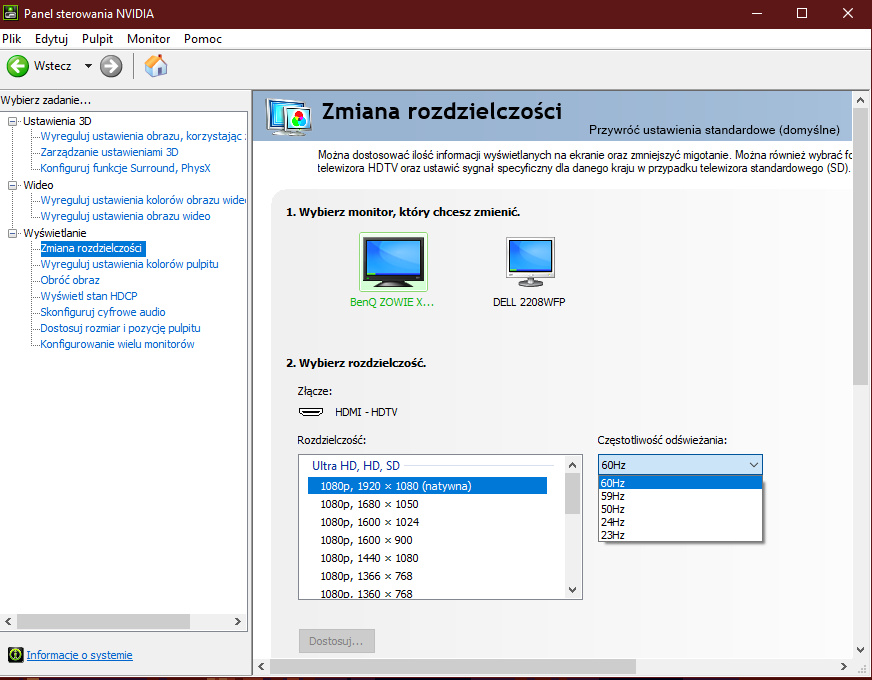This screenshot has width=872, height=680.
Task: Open Dostosuj rozmiar i pozycję pulpitu
Action: [x=121, y=329]
